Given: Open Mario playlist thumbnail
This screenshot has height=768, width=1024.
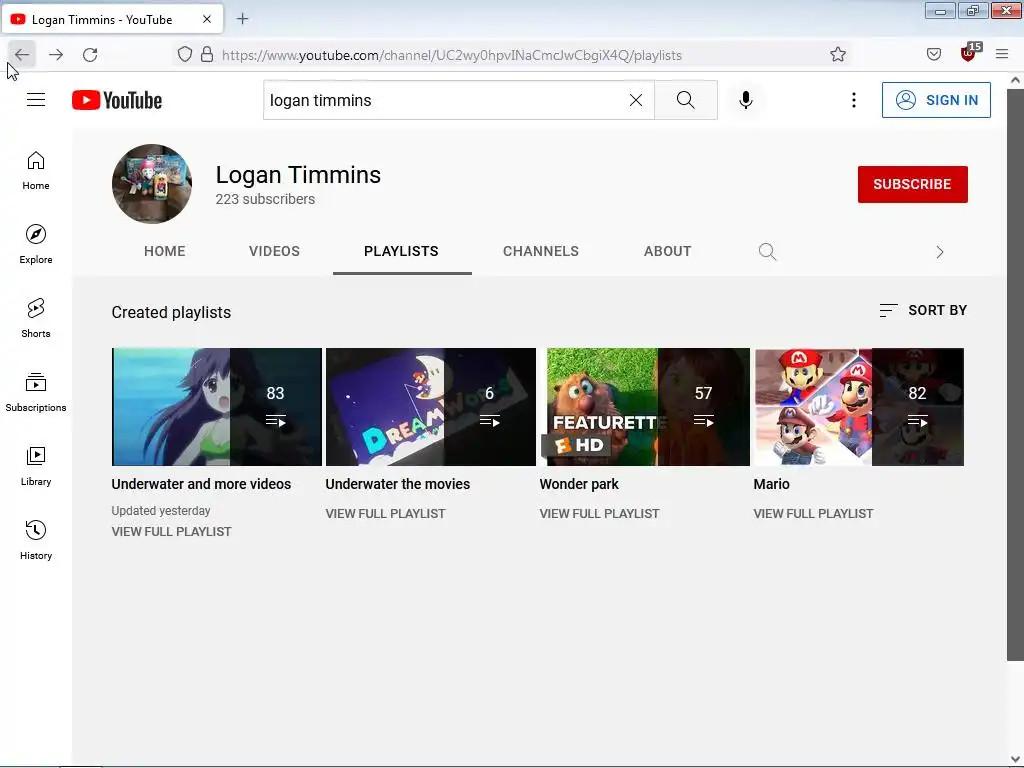Looking at the screenshot, I should (x=859, y=407).
